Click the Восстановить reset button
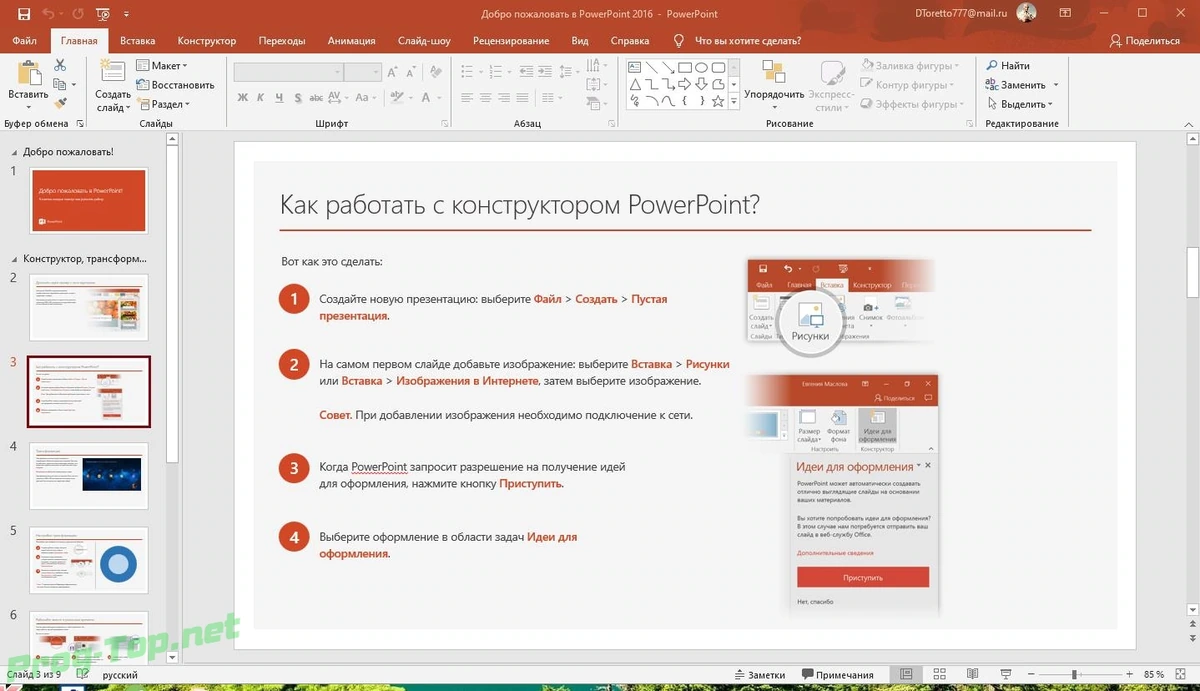This screenshot has width=1200, height=691. (175, 85)
